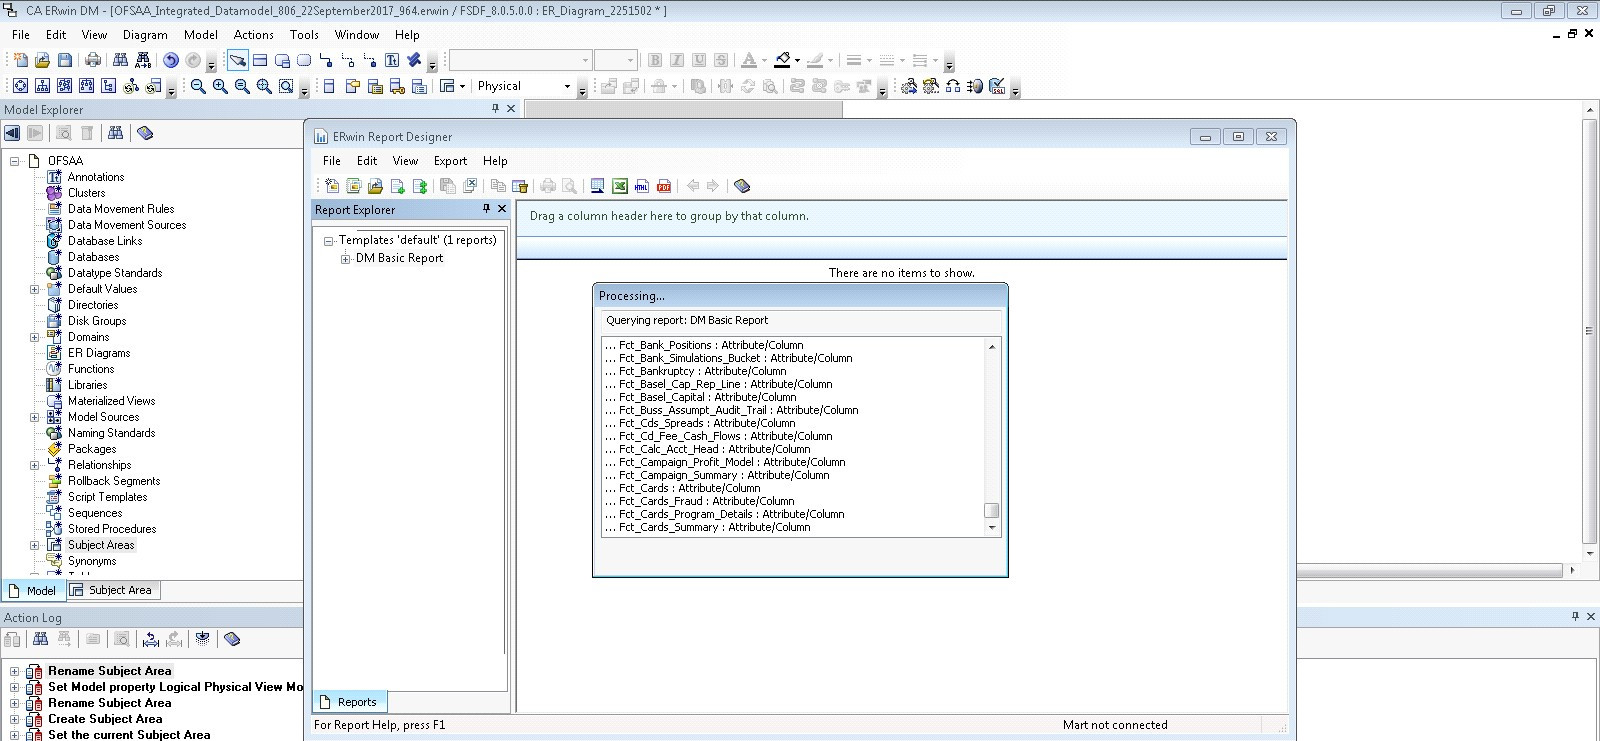Click binoculars find icon in Model Explorer
Image resolution: width=1600 pixels, height=741 pixels.
coord(116,133)
